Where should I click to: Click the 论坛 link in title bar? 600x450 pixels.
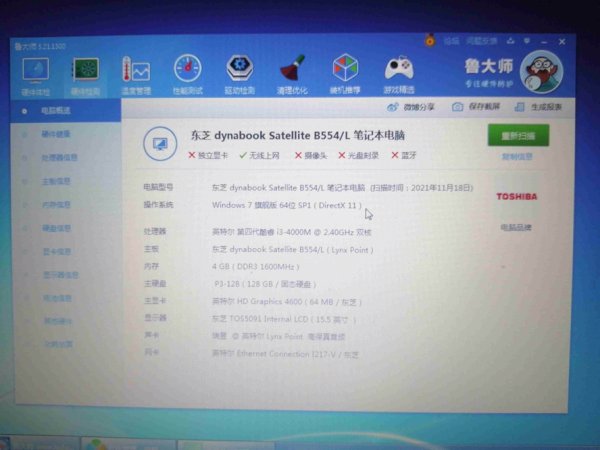(451, 41)
